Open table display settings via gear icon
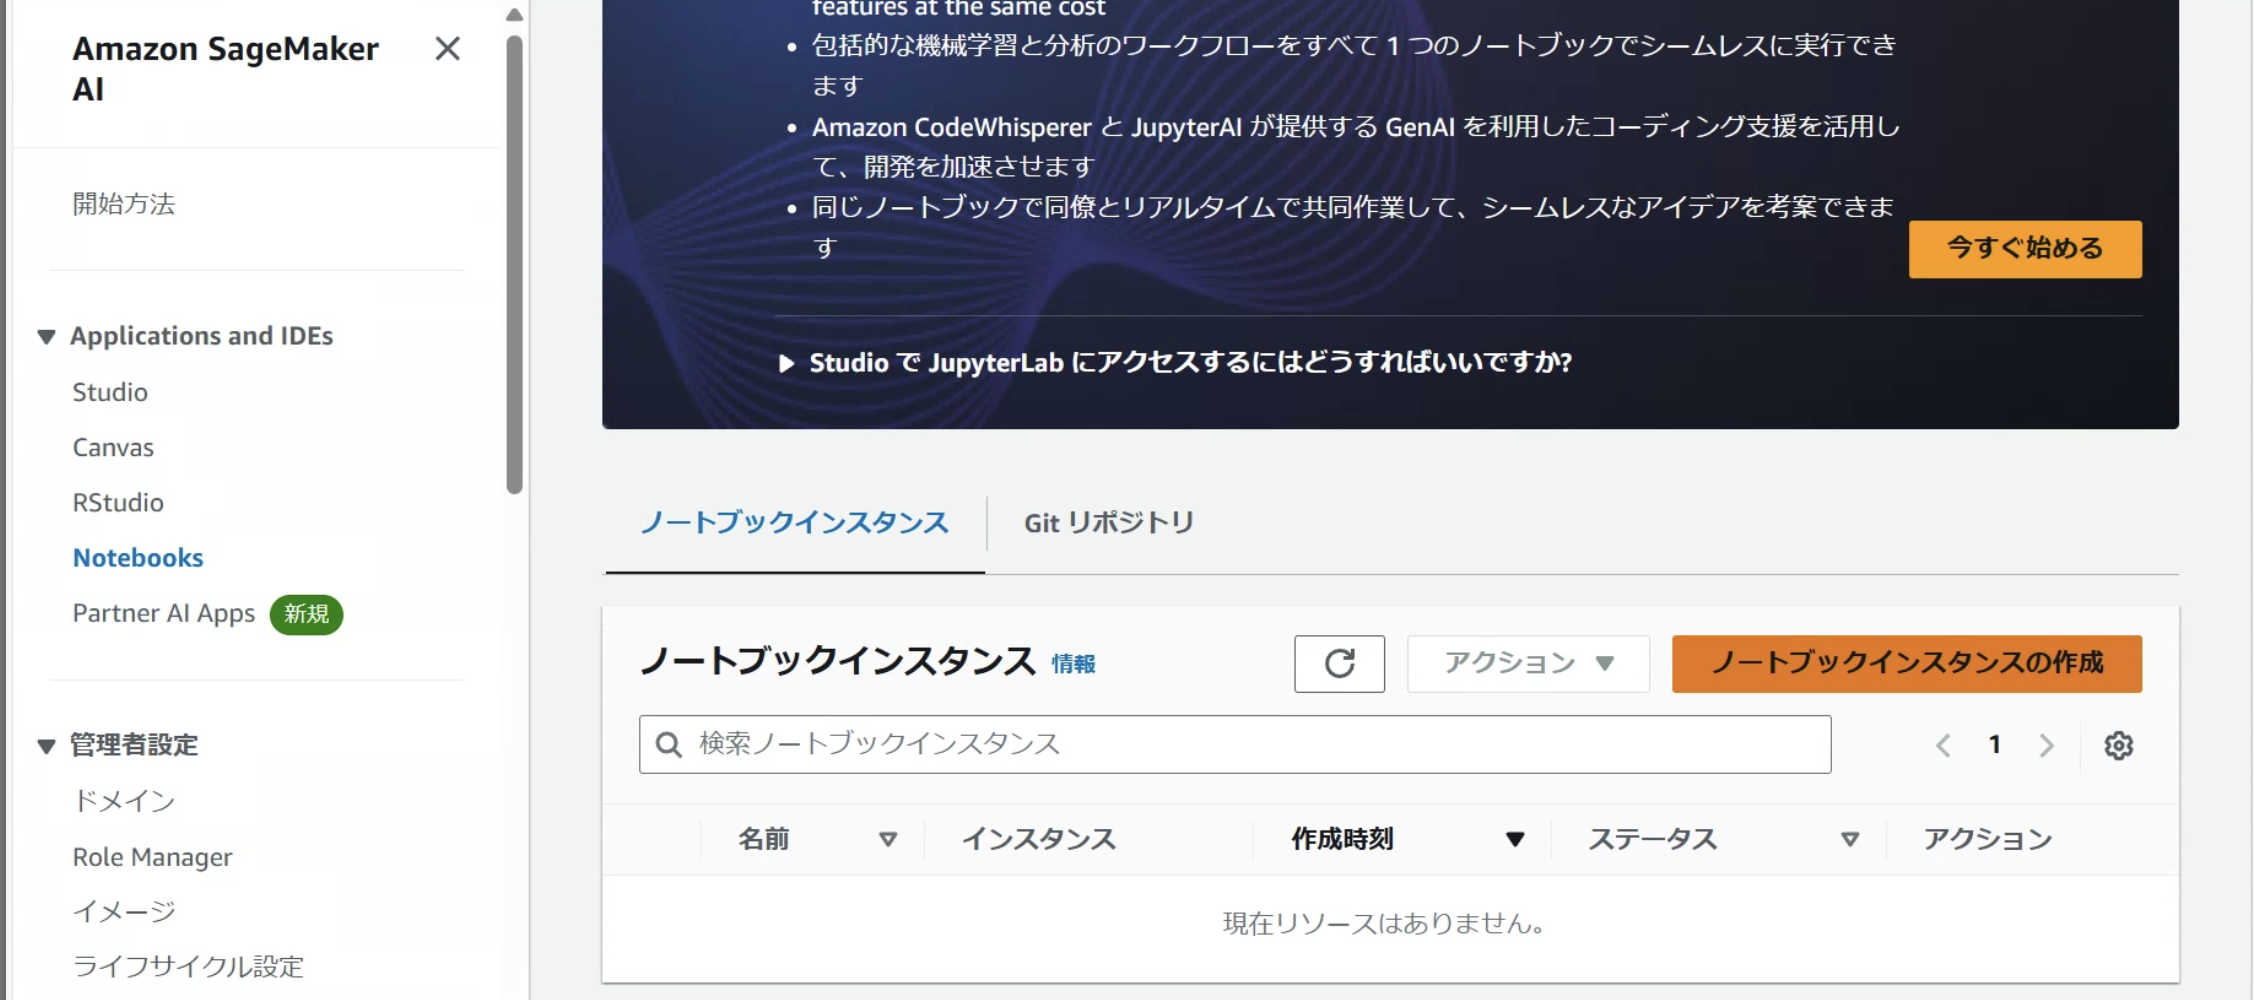The image size is (2254, 1000). pos(2119,745)
